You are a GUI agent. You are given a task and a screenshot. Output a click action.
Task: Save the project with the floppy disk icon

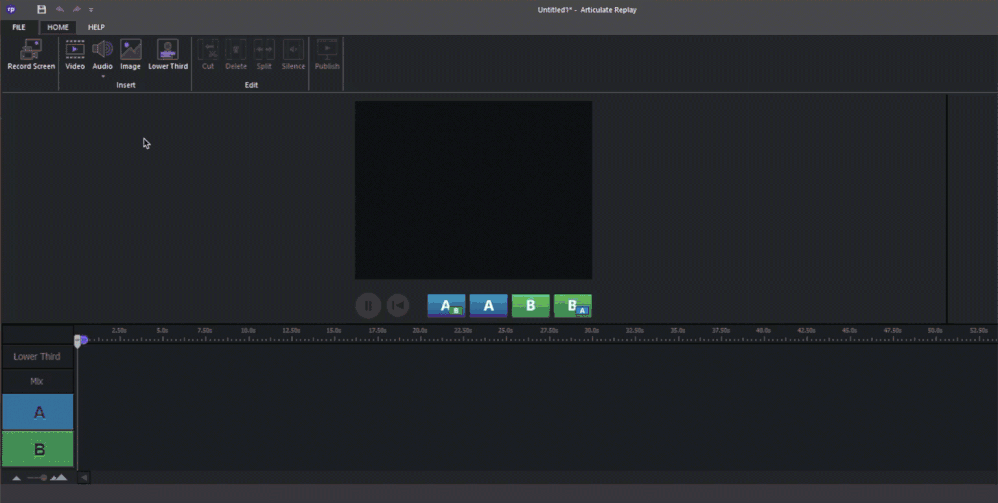41,10
